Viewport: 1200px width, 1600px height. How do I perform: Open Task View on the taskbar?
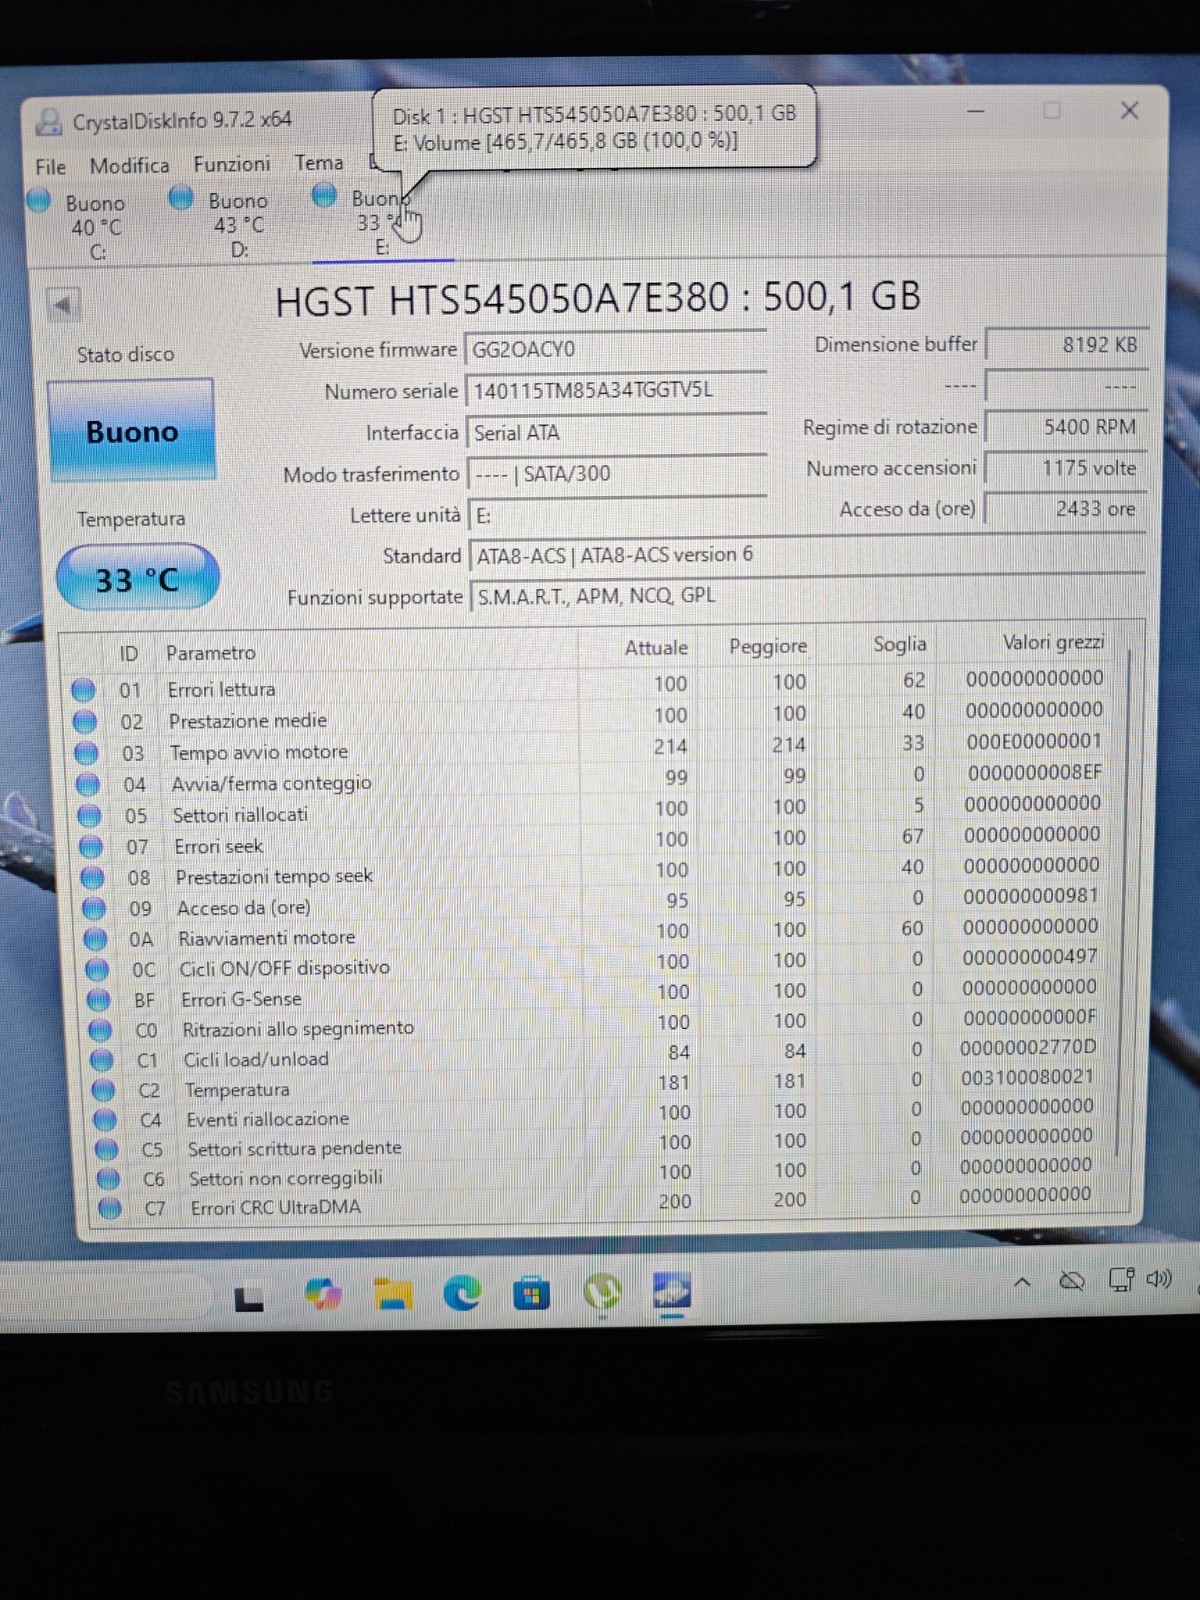[249, 1297]
